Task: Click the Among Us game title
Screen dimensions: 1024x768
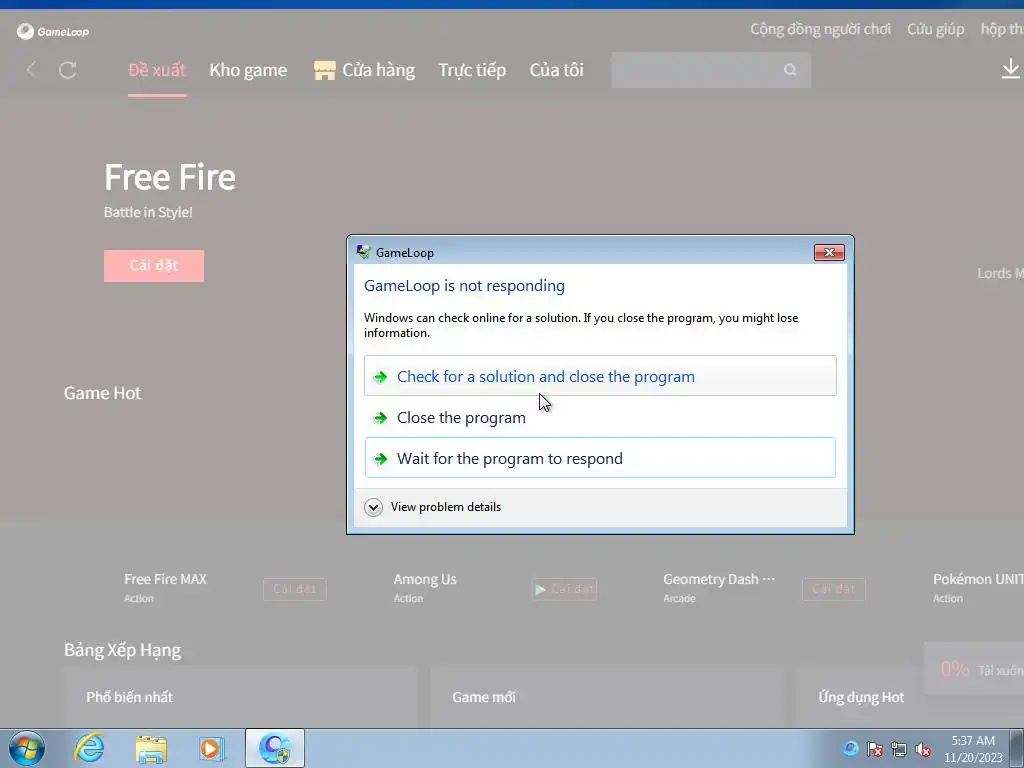Action: (x=425, y=579)
